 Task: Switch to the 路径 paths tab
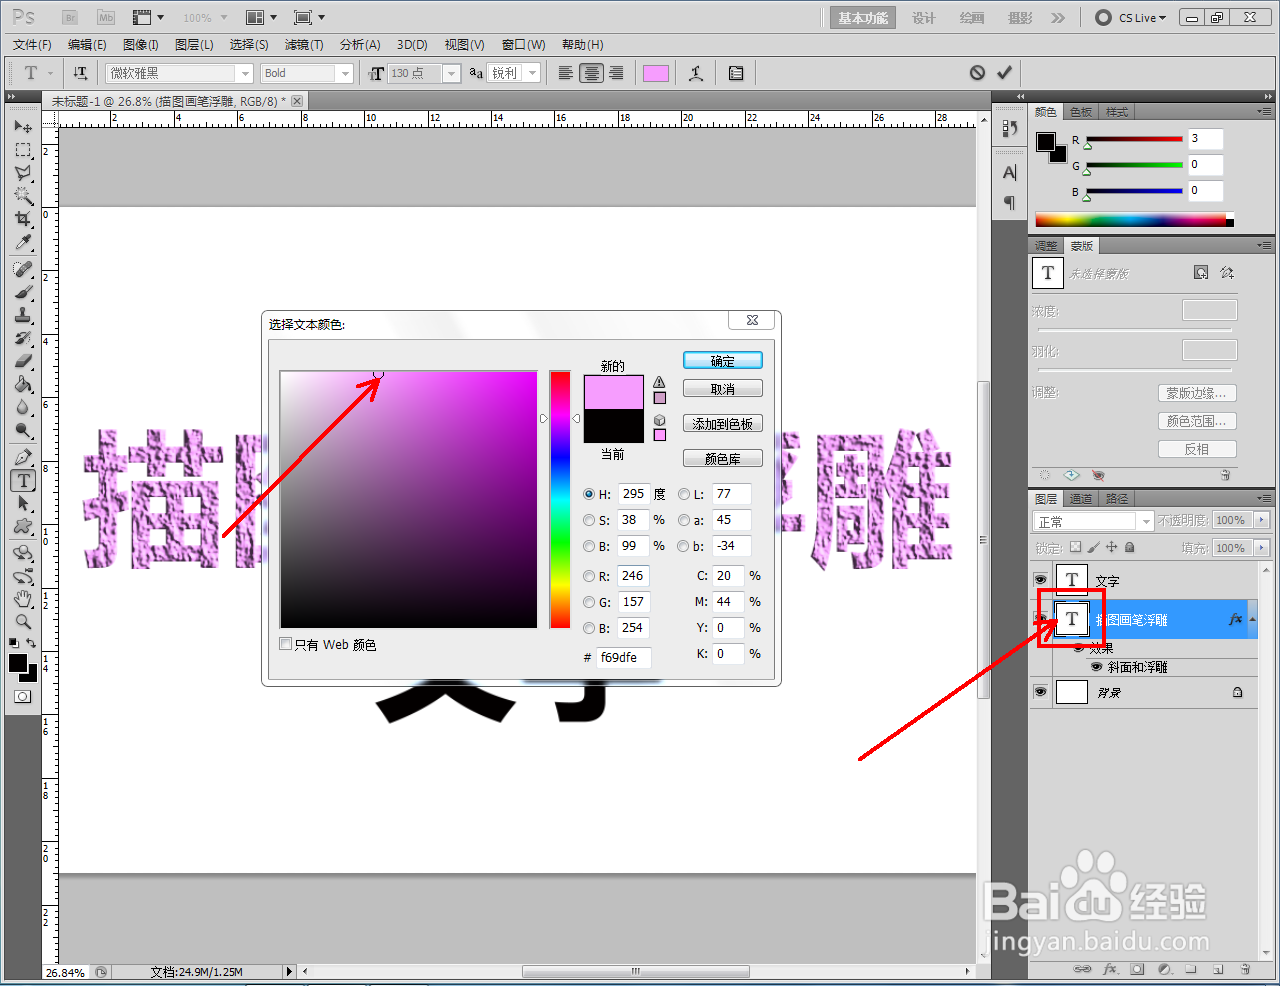click(x=1117, y=498)
